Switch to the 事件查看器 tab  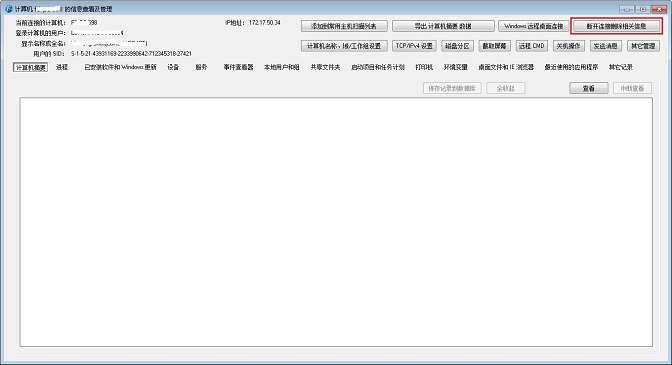tap(238, 67)
